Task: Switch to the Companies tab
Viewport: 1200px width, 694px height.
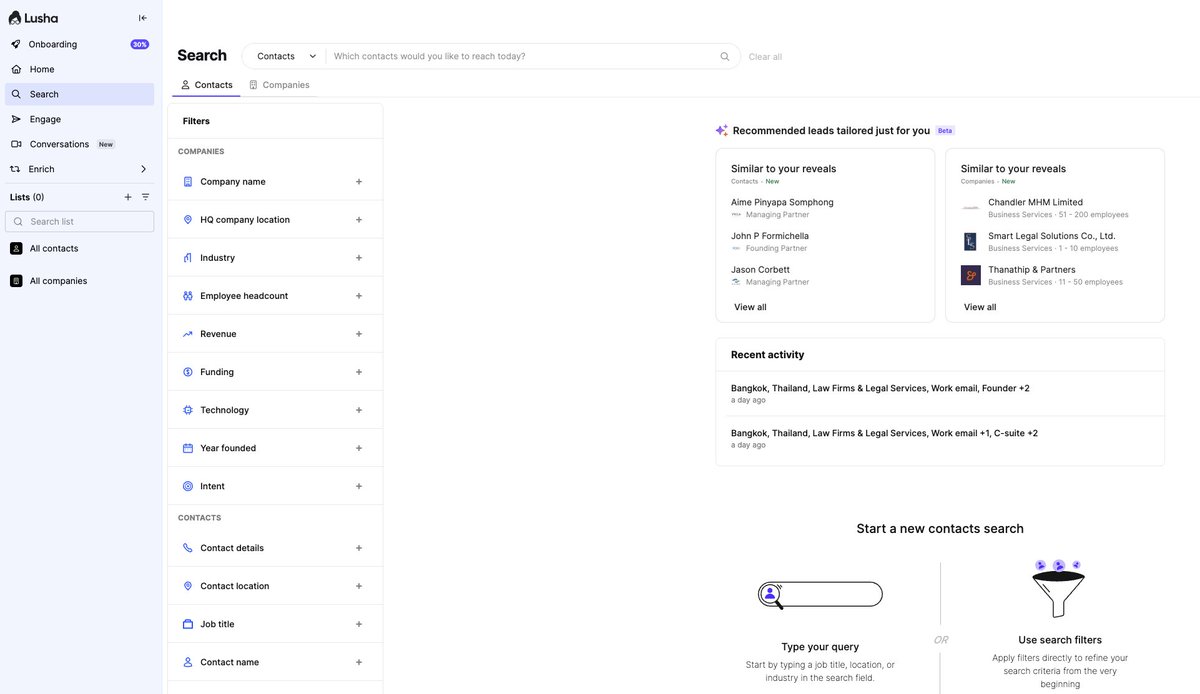Action: coord(279,85)
